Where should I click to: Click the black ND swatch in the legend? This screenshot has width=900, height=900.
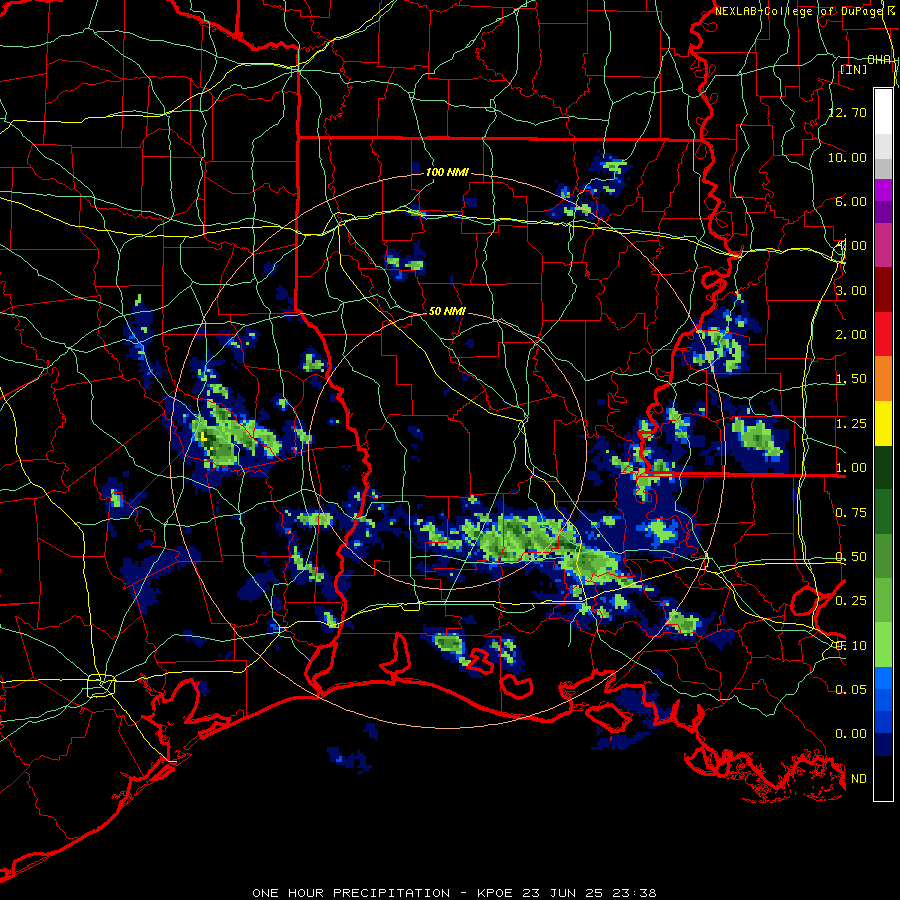point(883,778)
